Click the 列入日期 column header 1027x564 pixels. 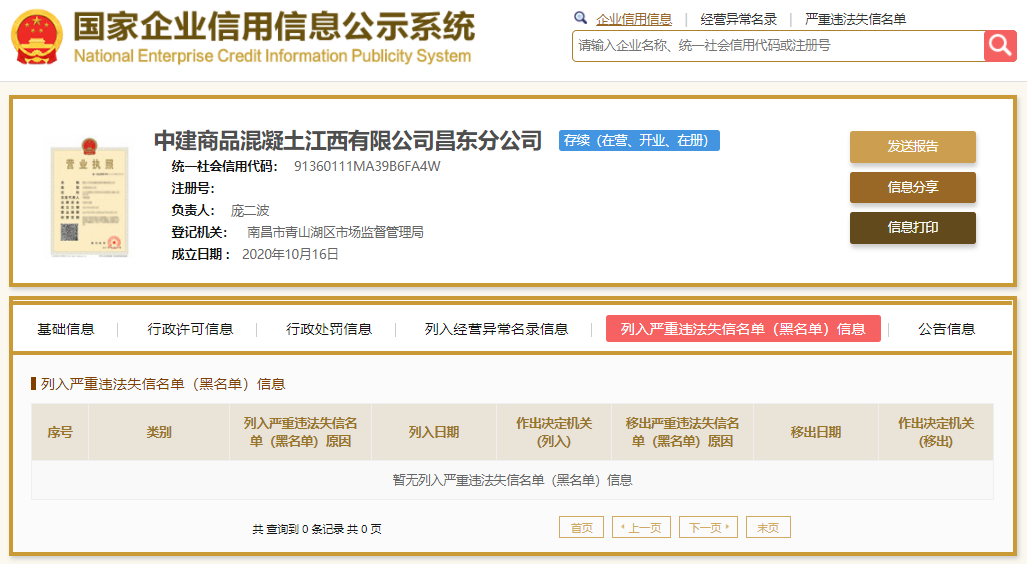pyautogui.click(x=434, y=432)
